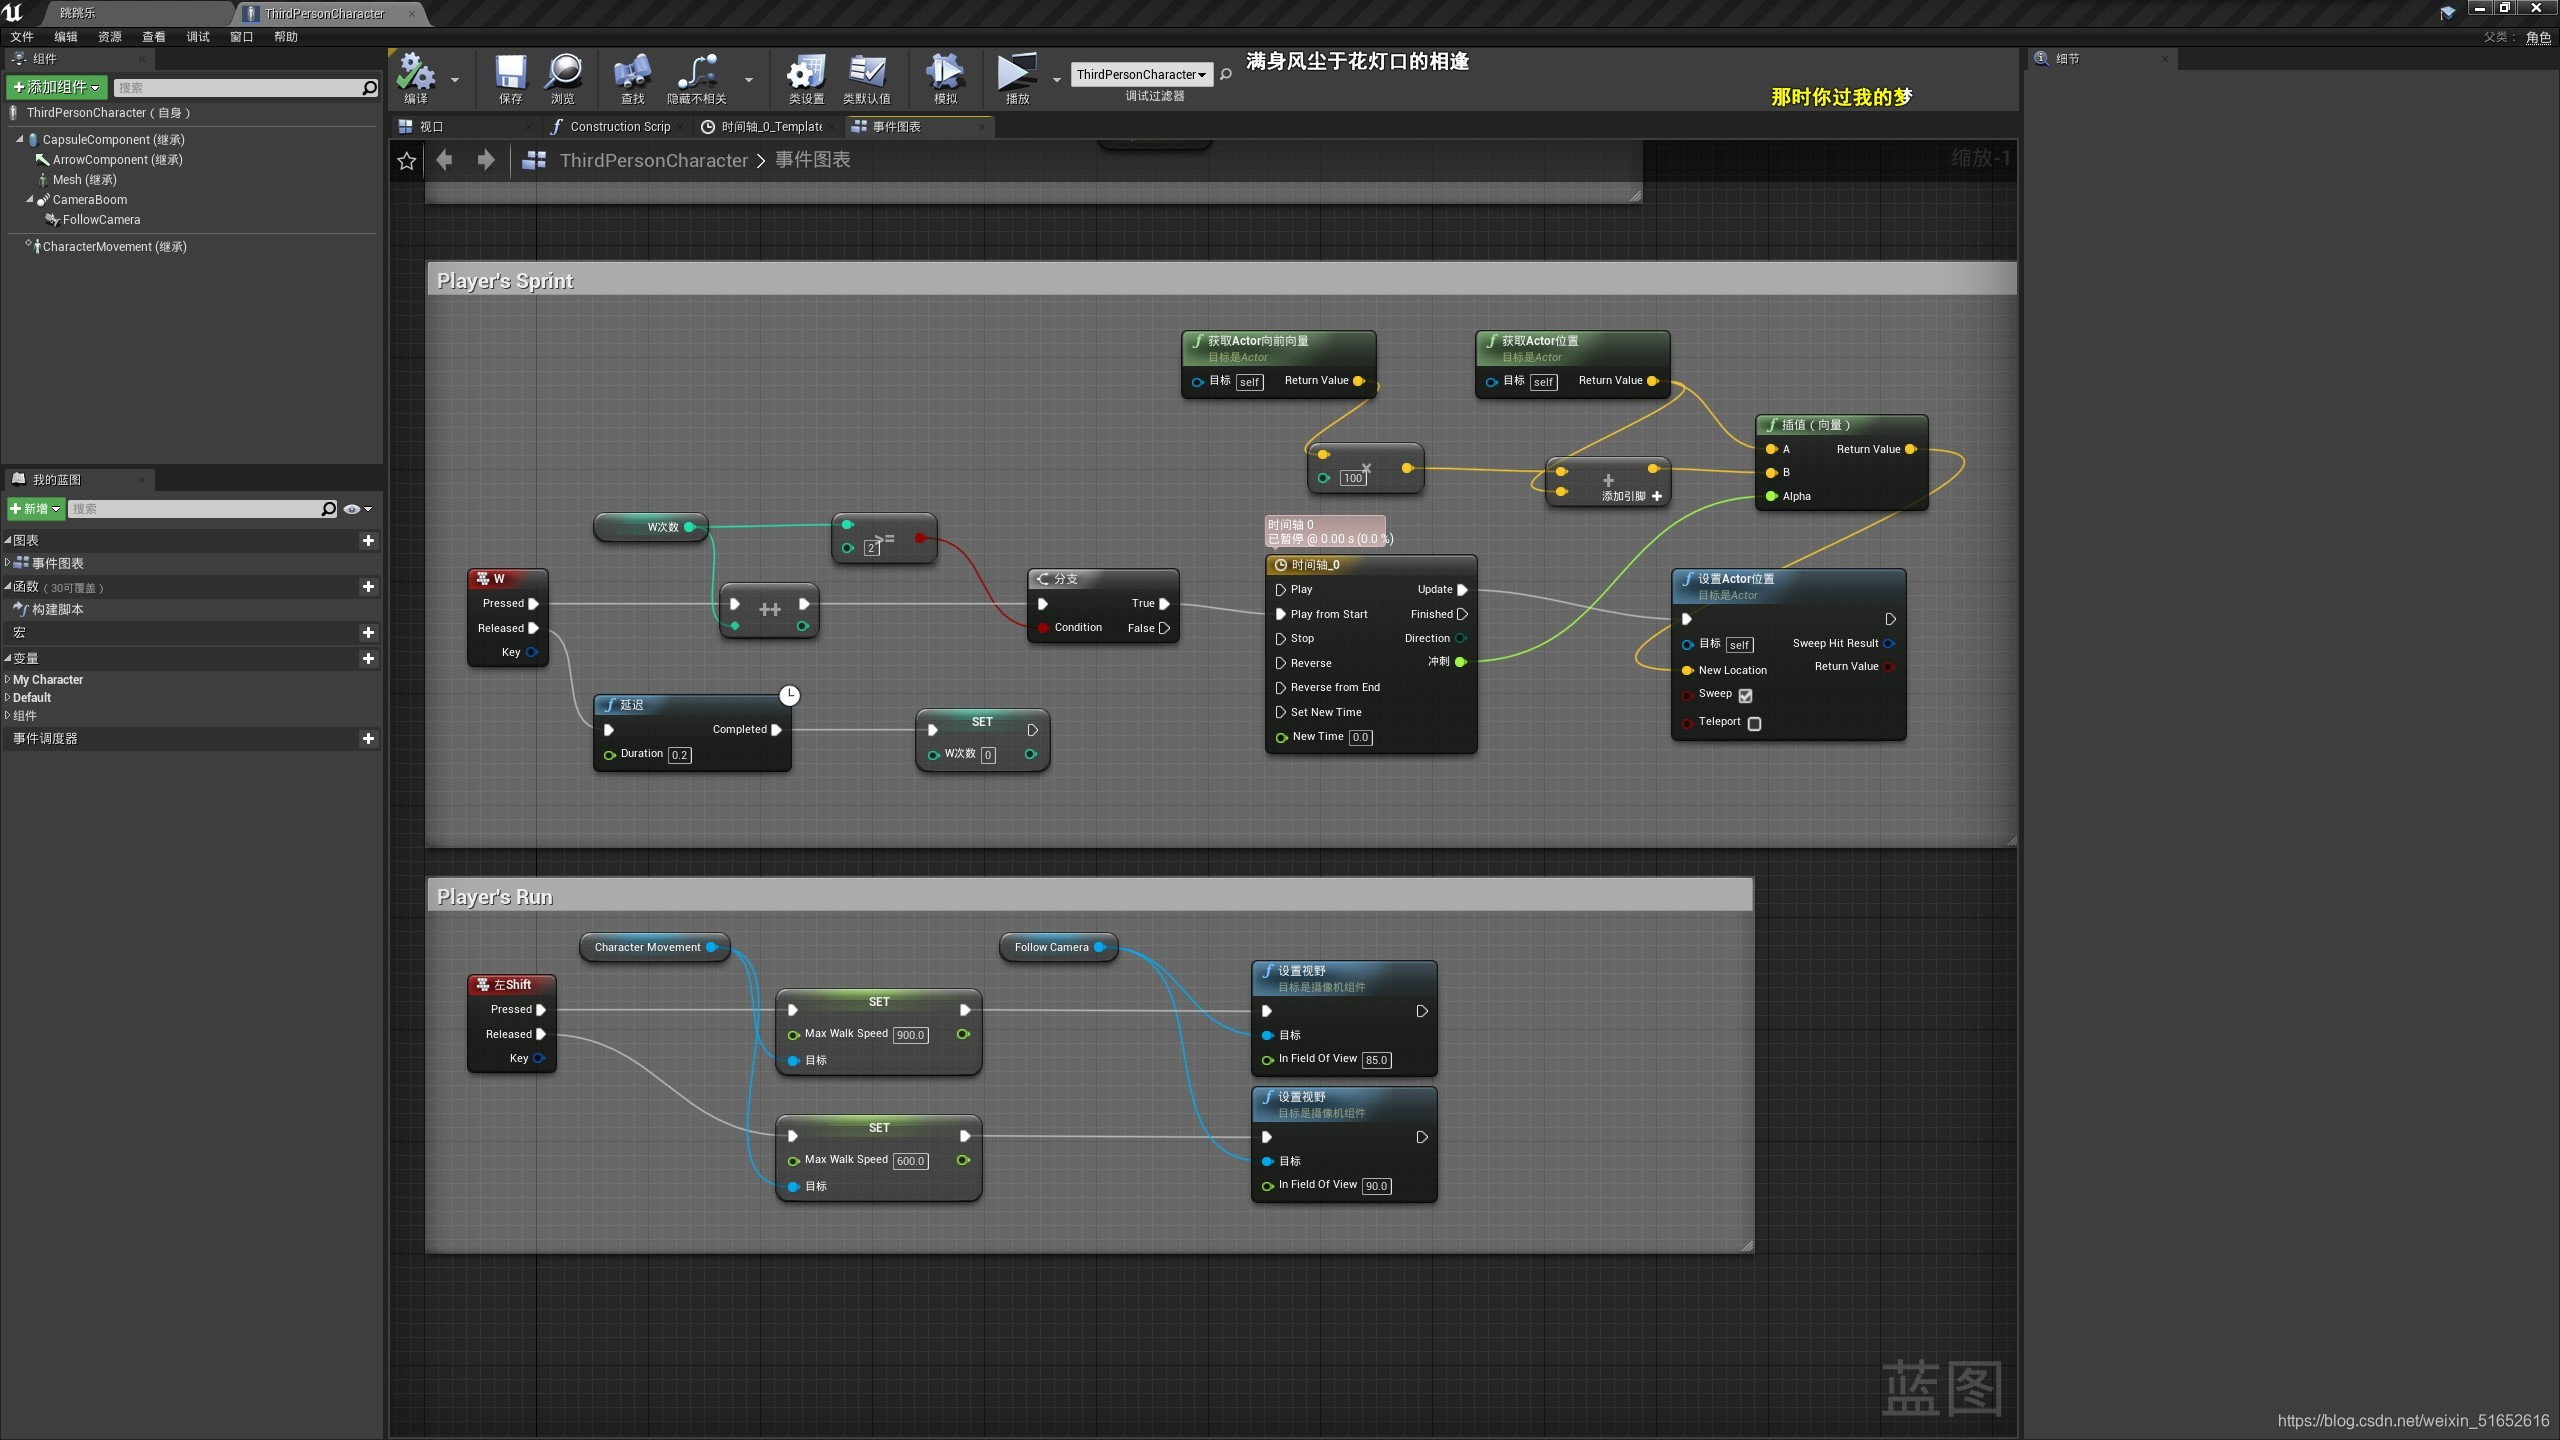Screen dimensions: 2560x1440
Task: Click the 新增 (Add New) button
Action: pos(36,509)
